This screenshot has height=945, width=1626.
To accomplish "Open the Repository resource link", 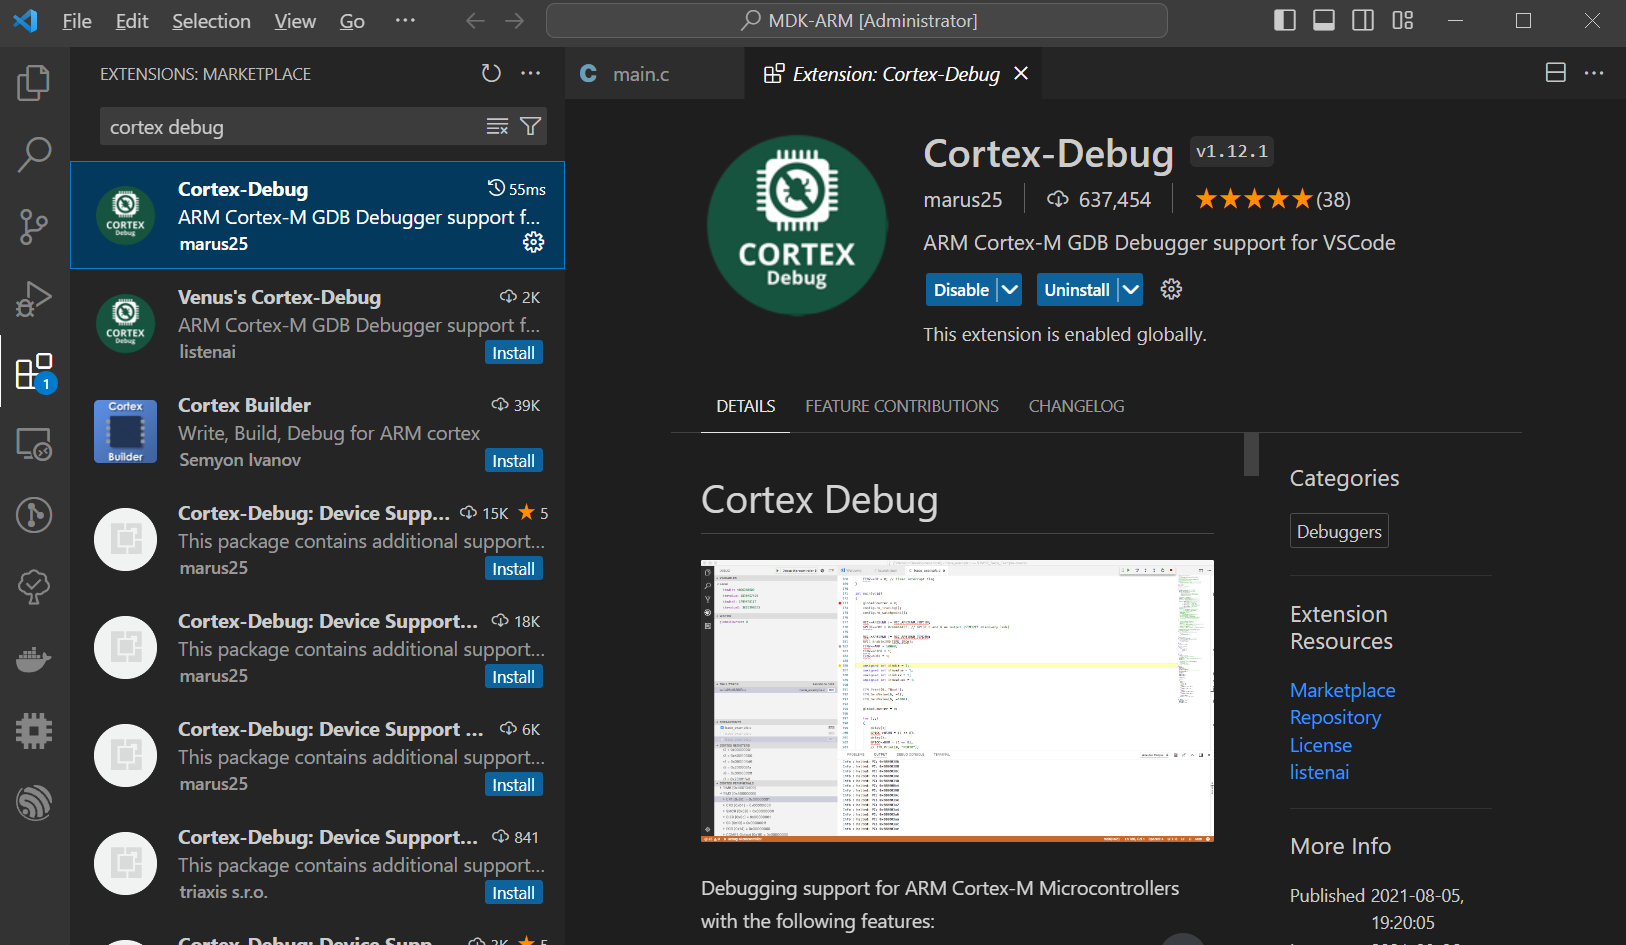I will (x=1335, y=717).
